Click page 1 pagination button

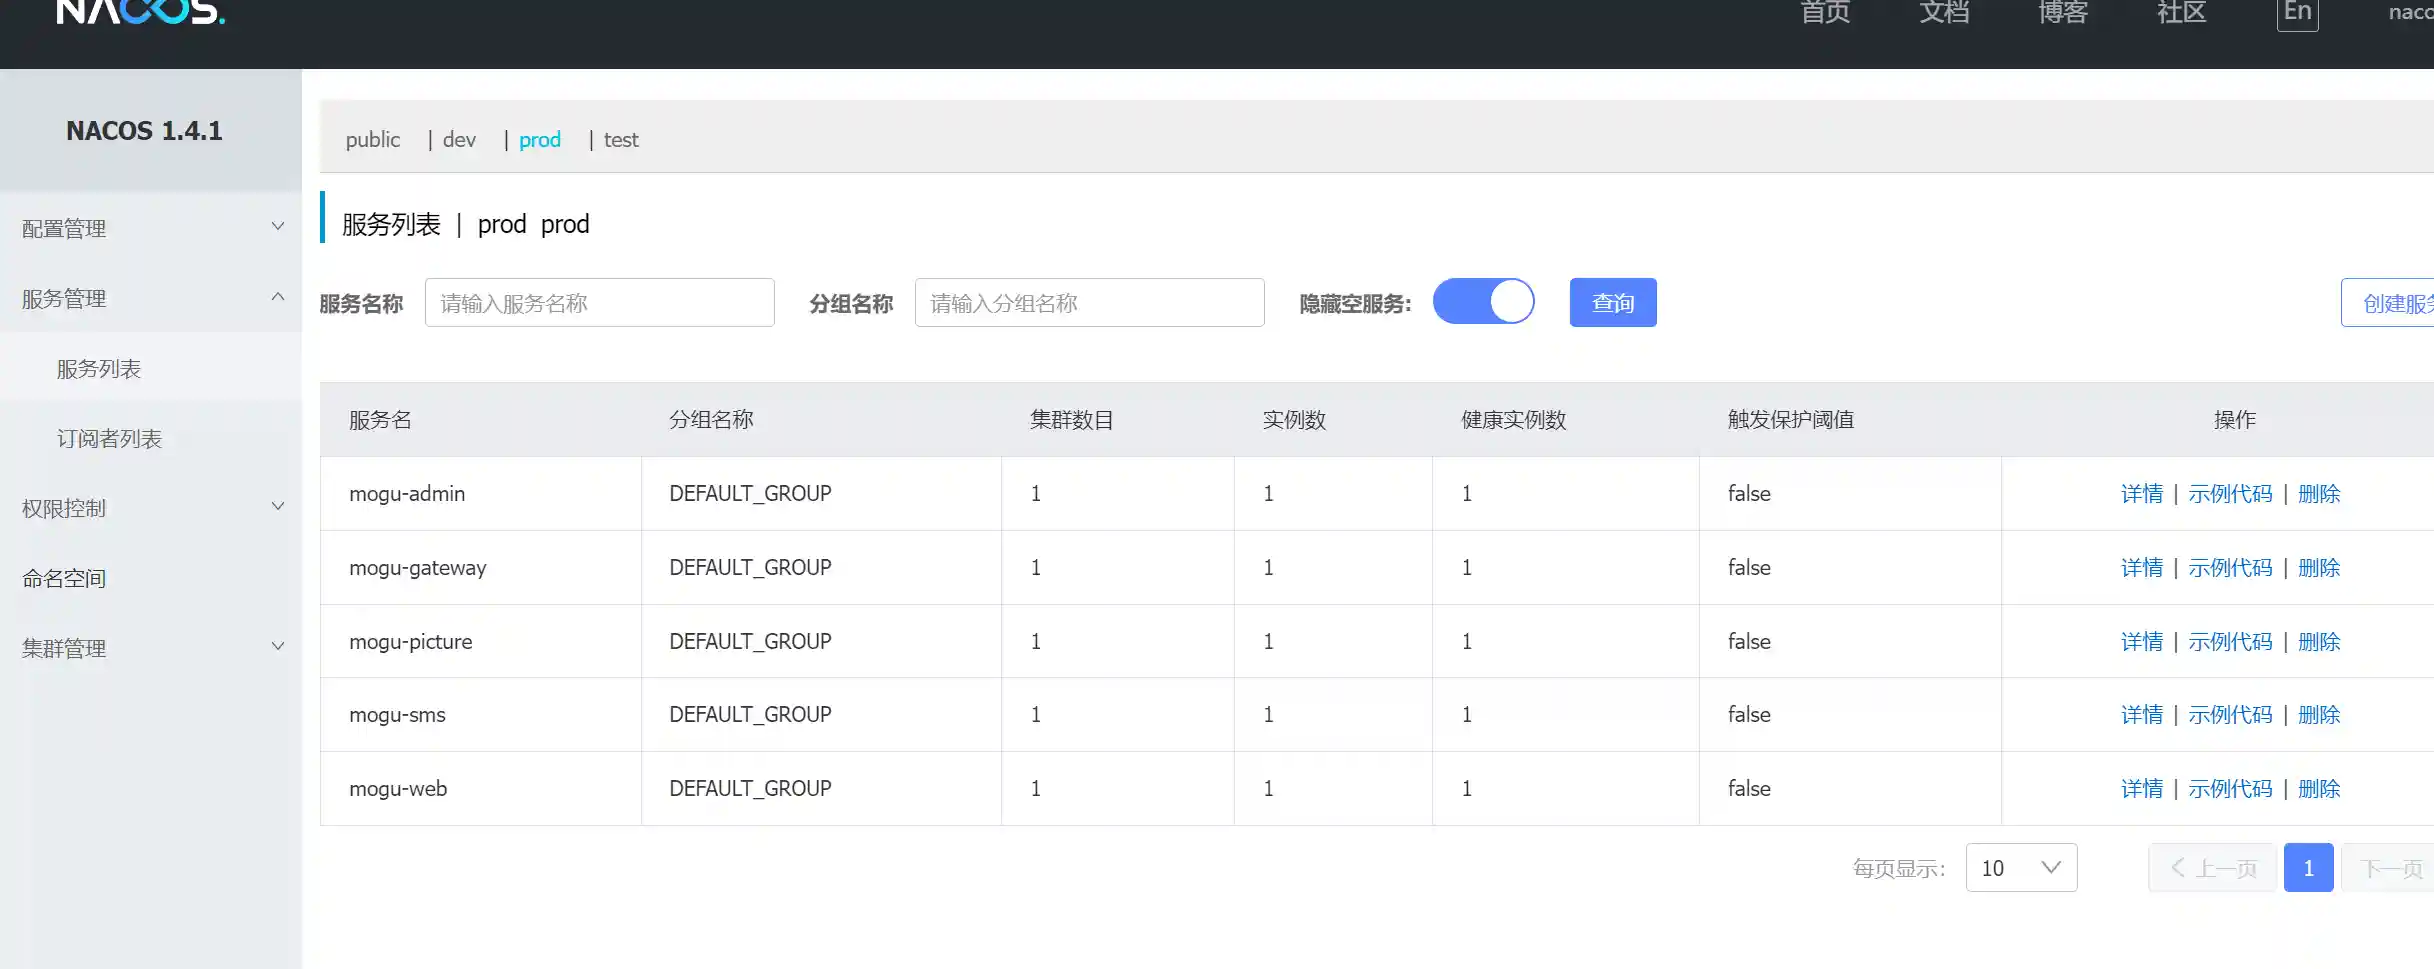[x=2308, y=868]
